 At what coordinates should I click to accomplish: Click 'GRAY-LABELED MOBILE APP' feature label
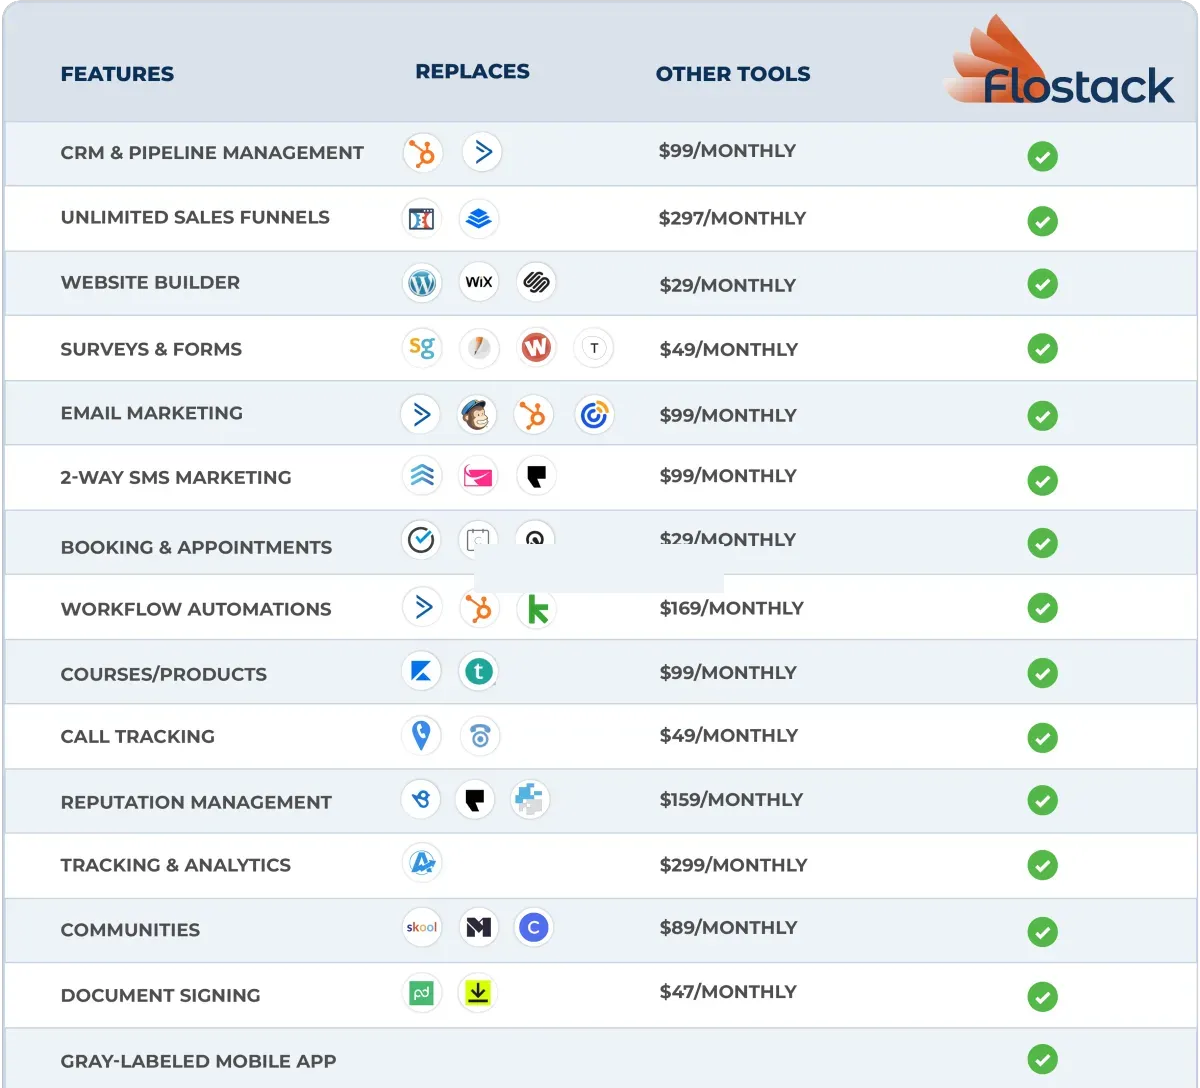[x=198, y=1061]
